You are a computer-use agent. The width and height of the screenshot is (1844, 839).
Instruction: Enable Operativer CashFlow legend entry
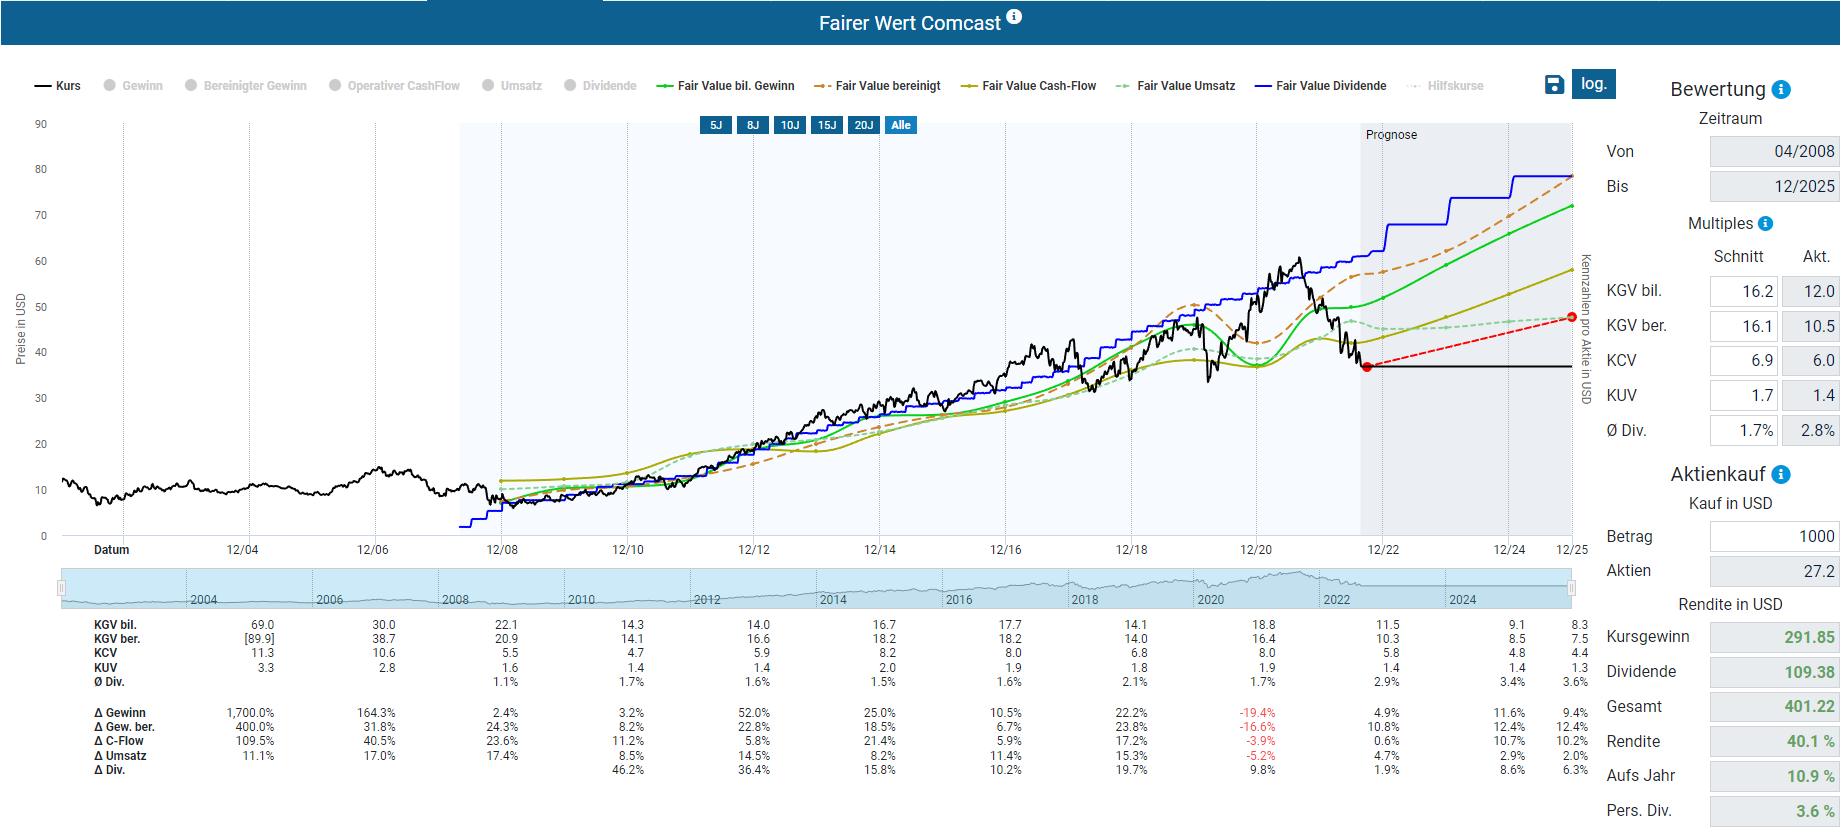[x=394, y=86]
